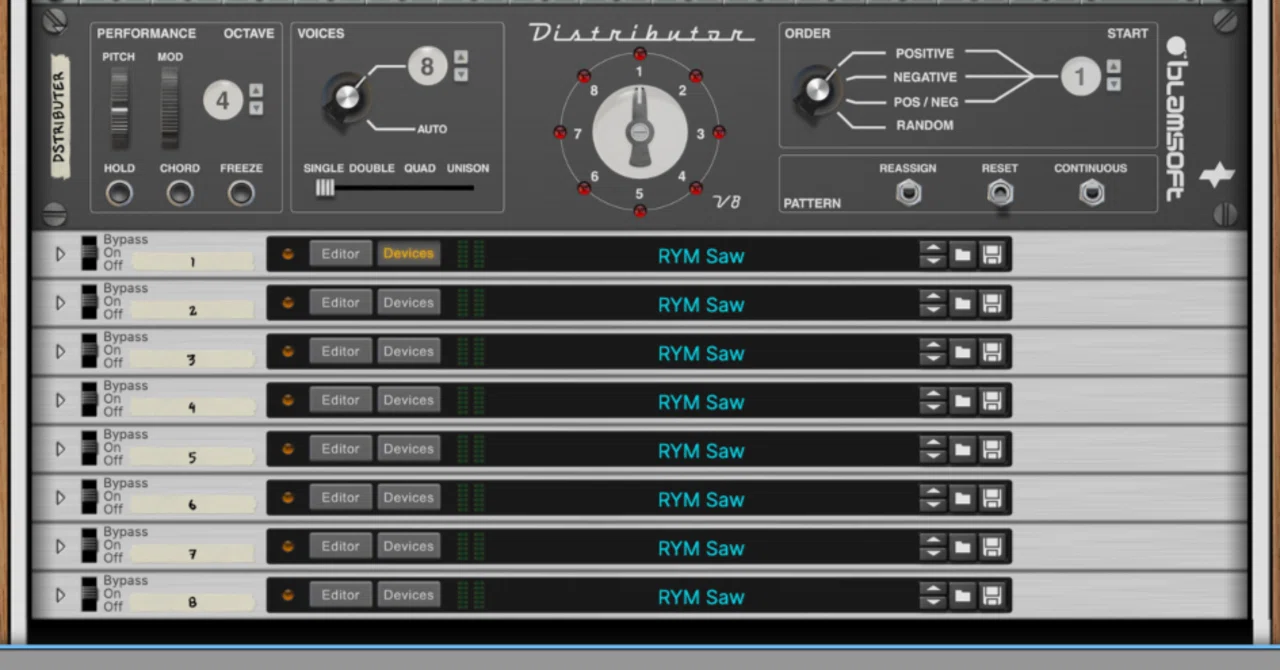Open the patch browser folder for row 8
This screenshot has height=670, width=1280.
point(962,596)
